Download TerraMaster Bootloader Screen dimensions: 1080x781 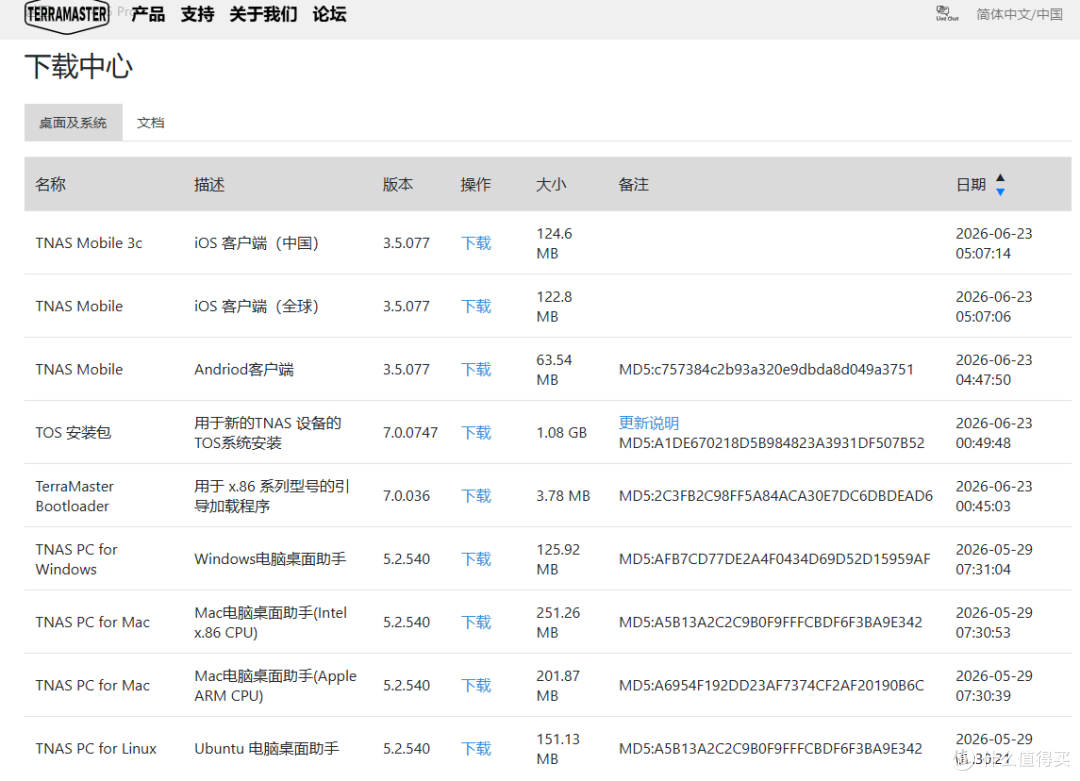pyautogui.click(x=476, y=496)
